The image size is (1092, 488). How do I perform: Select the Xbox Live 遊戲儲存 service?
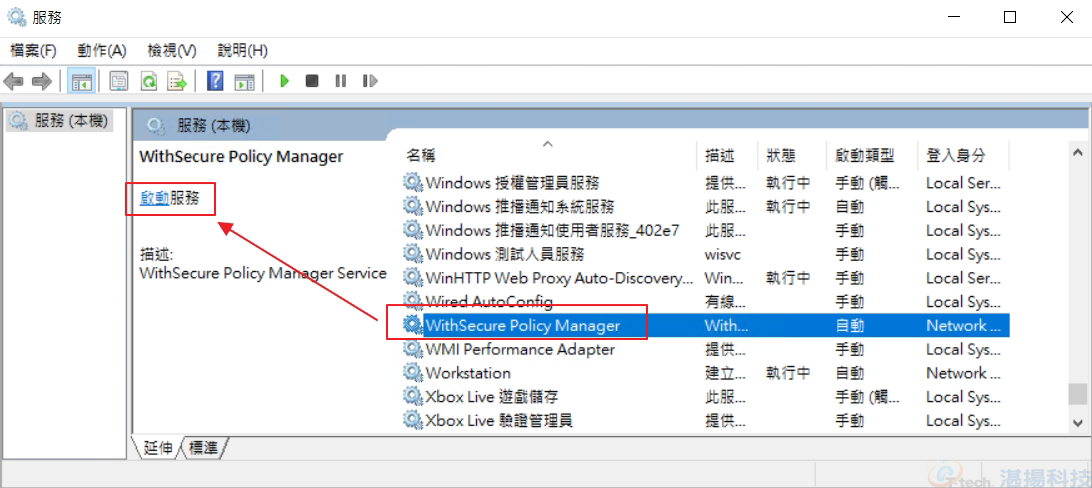(705, 396)
